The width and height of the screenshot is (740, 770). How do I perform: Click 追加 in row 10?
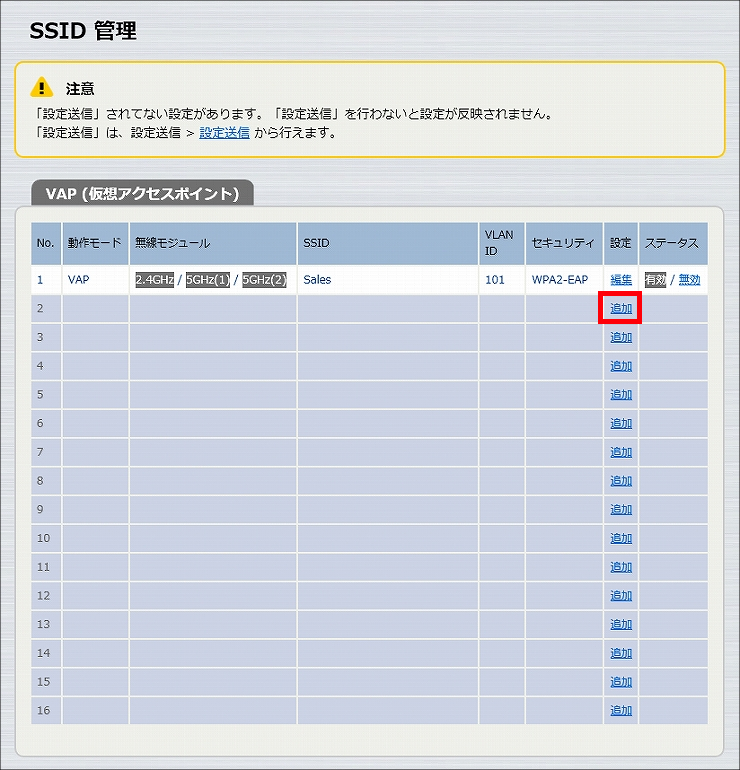(621, 538)
